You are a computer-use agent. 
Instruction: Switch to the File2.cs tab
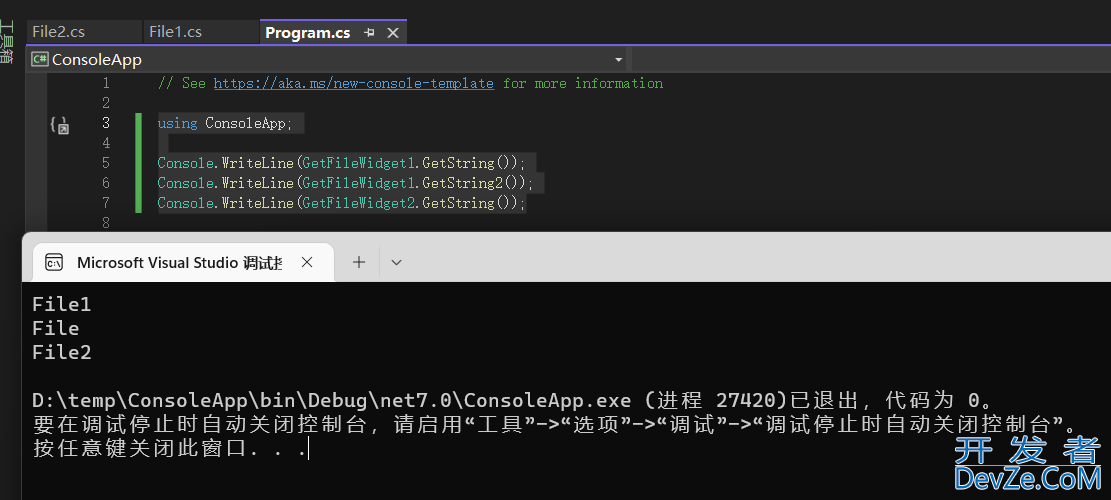pos(59,32)
